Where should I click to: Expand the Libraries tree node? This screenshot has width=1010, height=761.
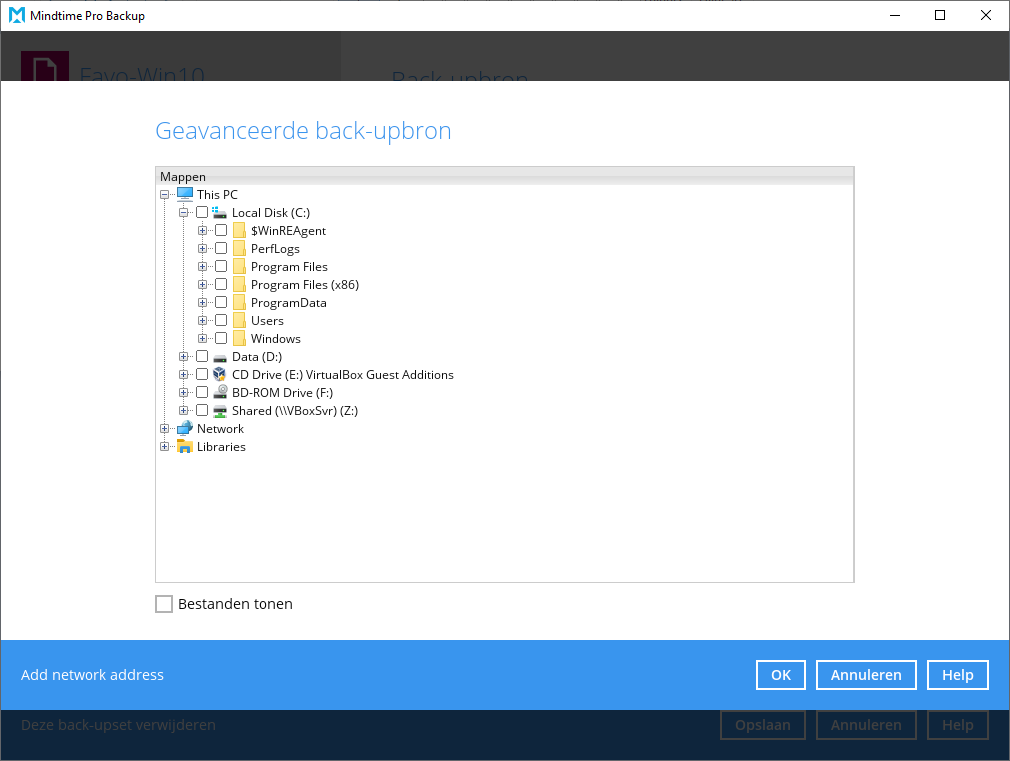(x=164, y=447)
